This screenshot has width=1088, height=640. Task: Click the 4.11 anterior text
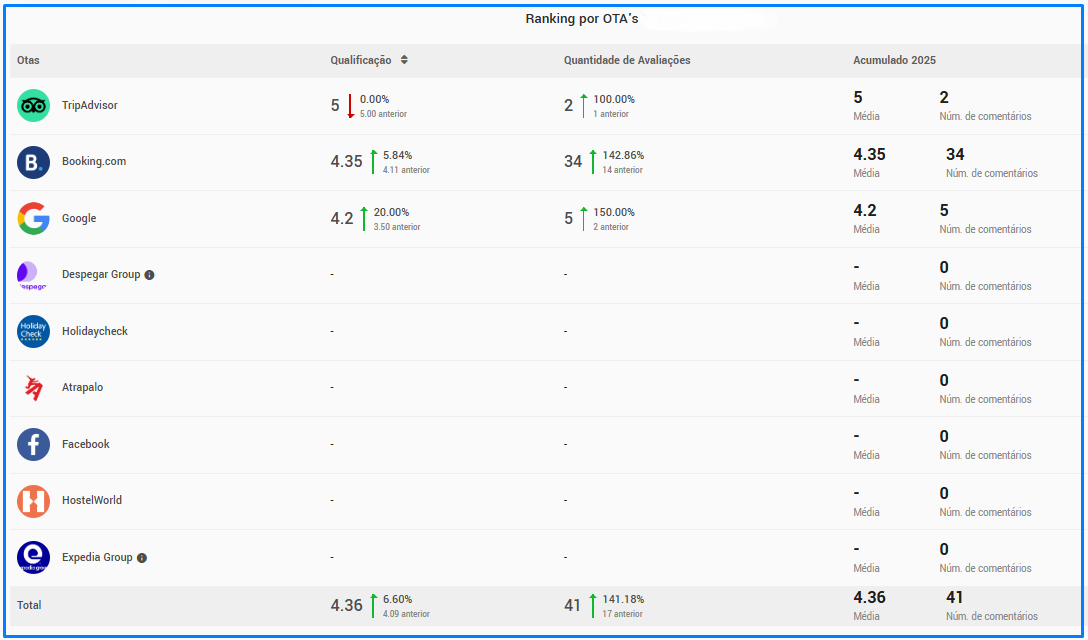pyautogui.click(x=406, y=170)
